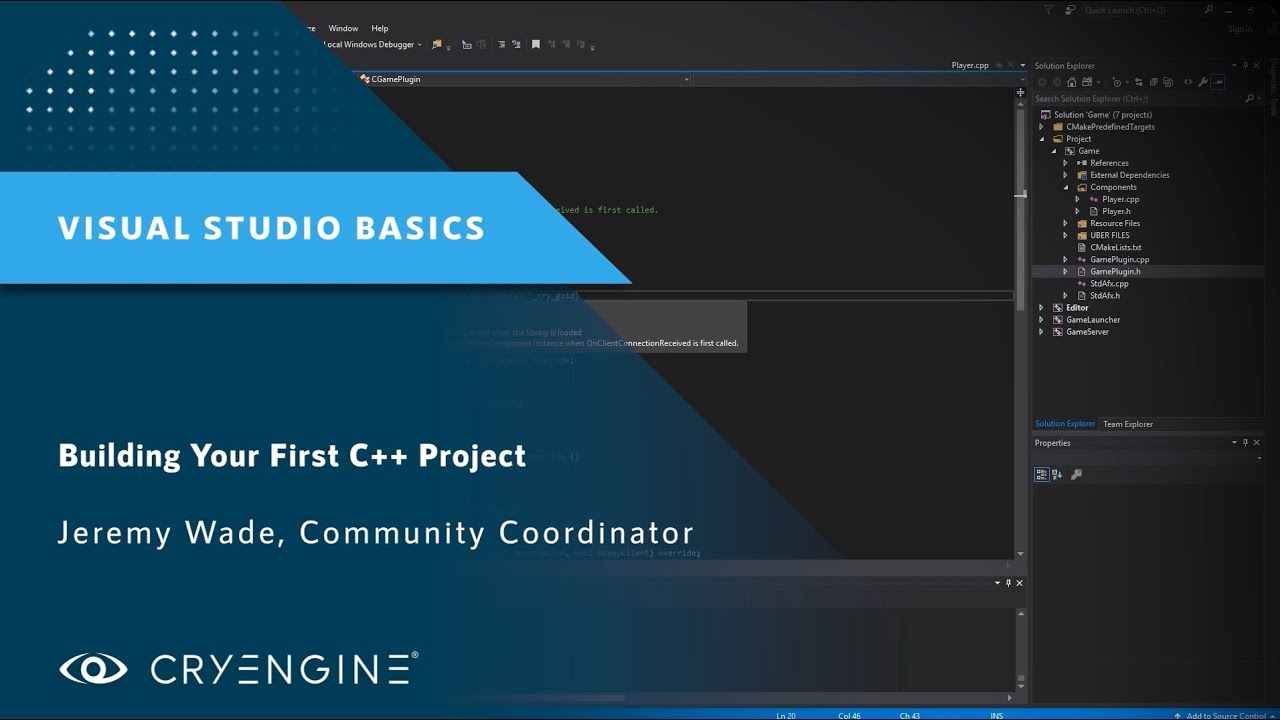
Task: Toggle auto-hide pin on Solution Explorer
Action: [x=1245, y=66]
